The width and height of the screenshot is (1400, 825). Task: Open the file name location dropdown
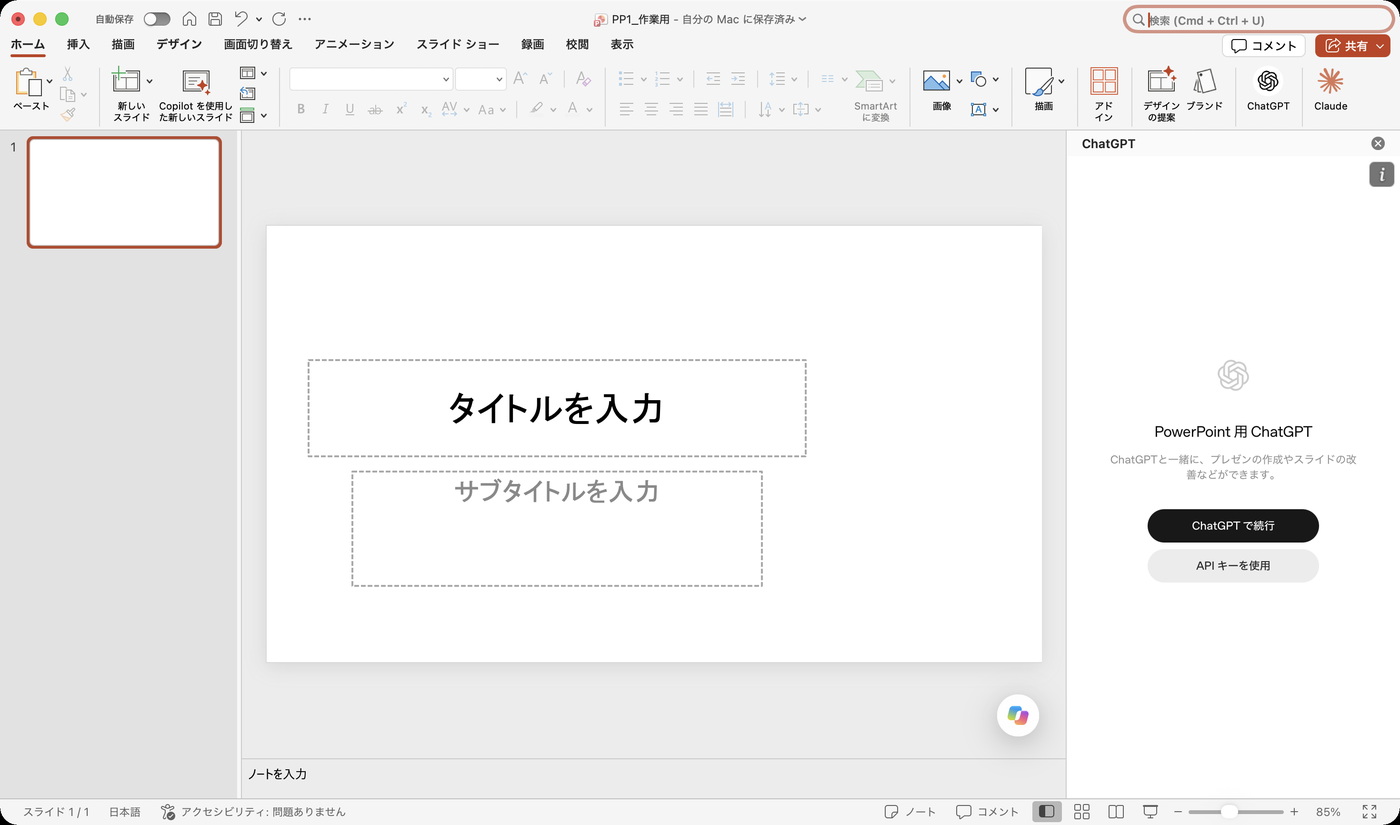[802, 19]
